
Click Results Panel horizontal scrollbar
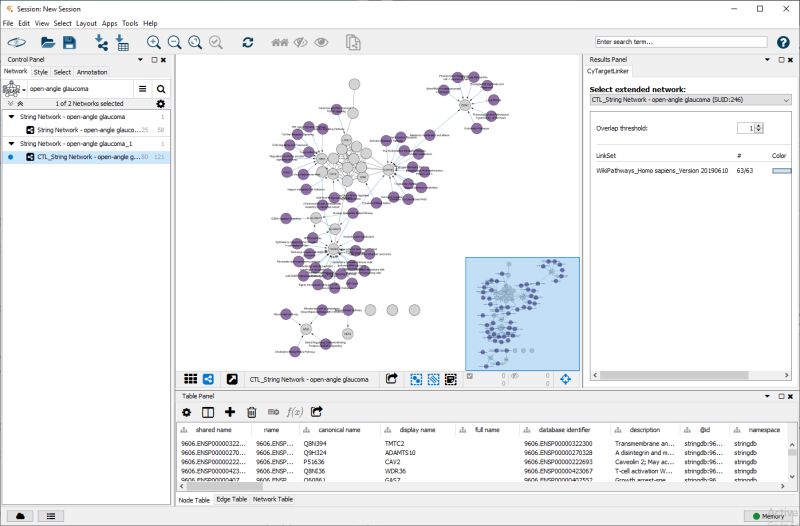click(x=674, y=375)
